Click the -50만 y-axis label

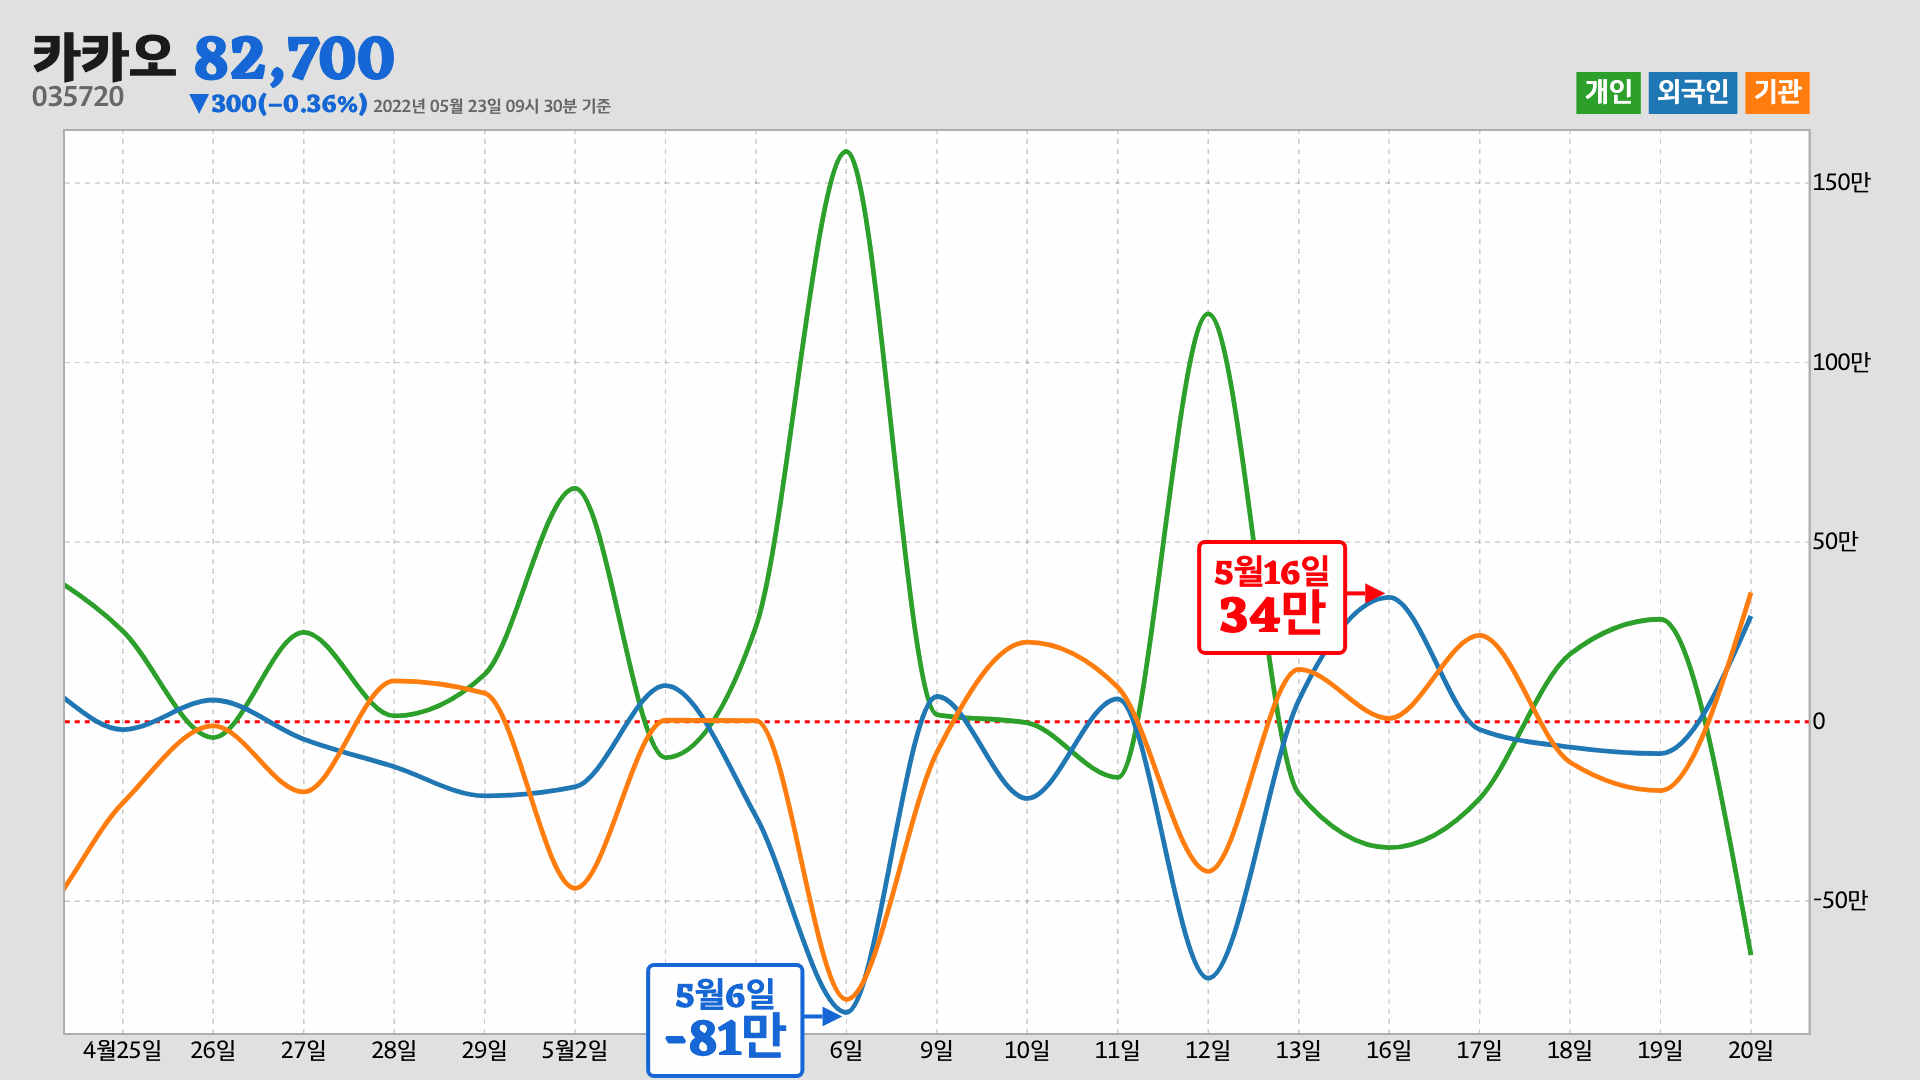pyautogui.click(x=1841, y=900)
